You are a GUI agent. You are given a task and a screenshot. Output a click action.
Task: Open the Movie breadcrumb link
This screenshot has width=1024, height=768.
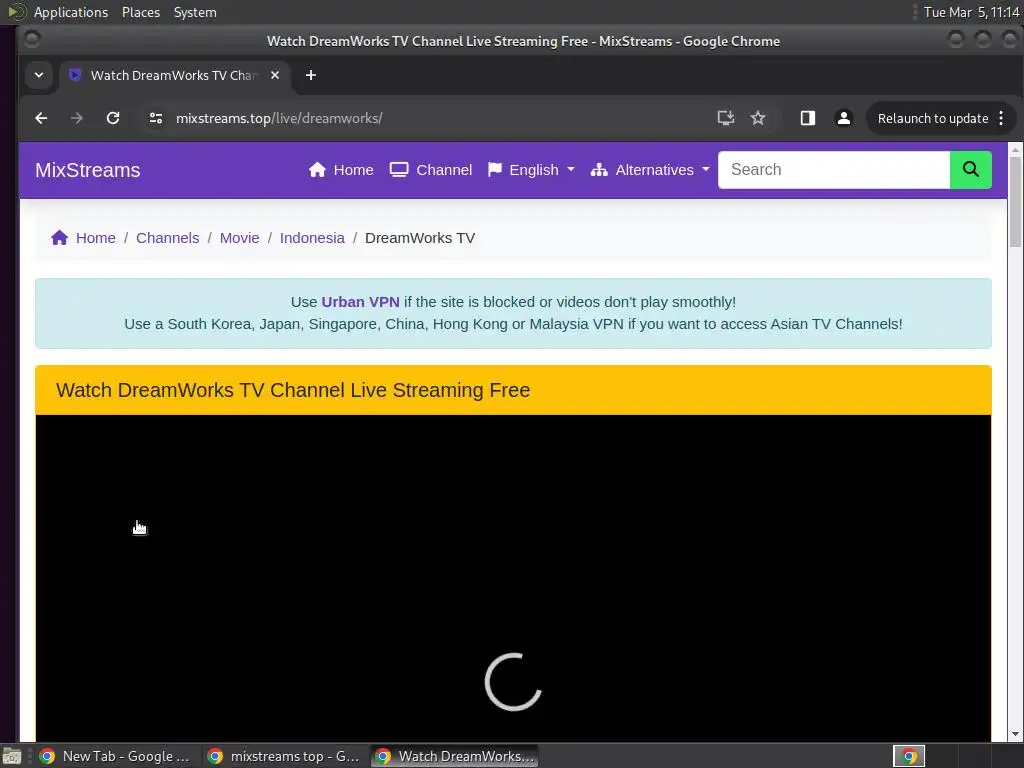click(239, 238)
